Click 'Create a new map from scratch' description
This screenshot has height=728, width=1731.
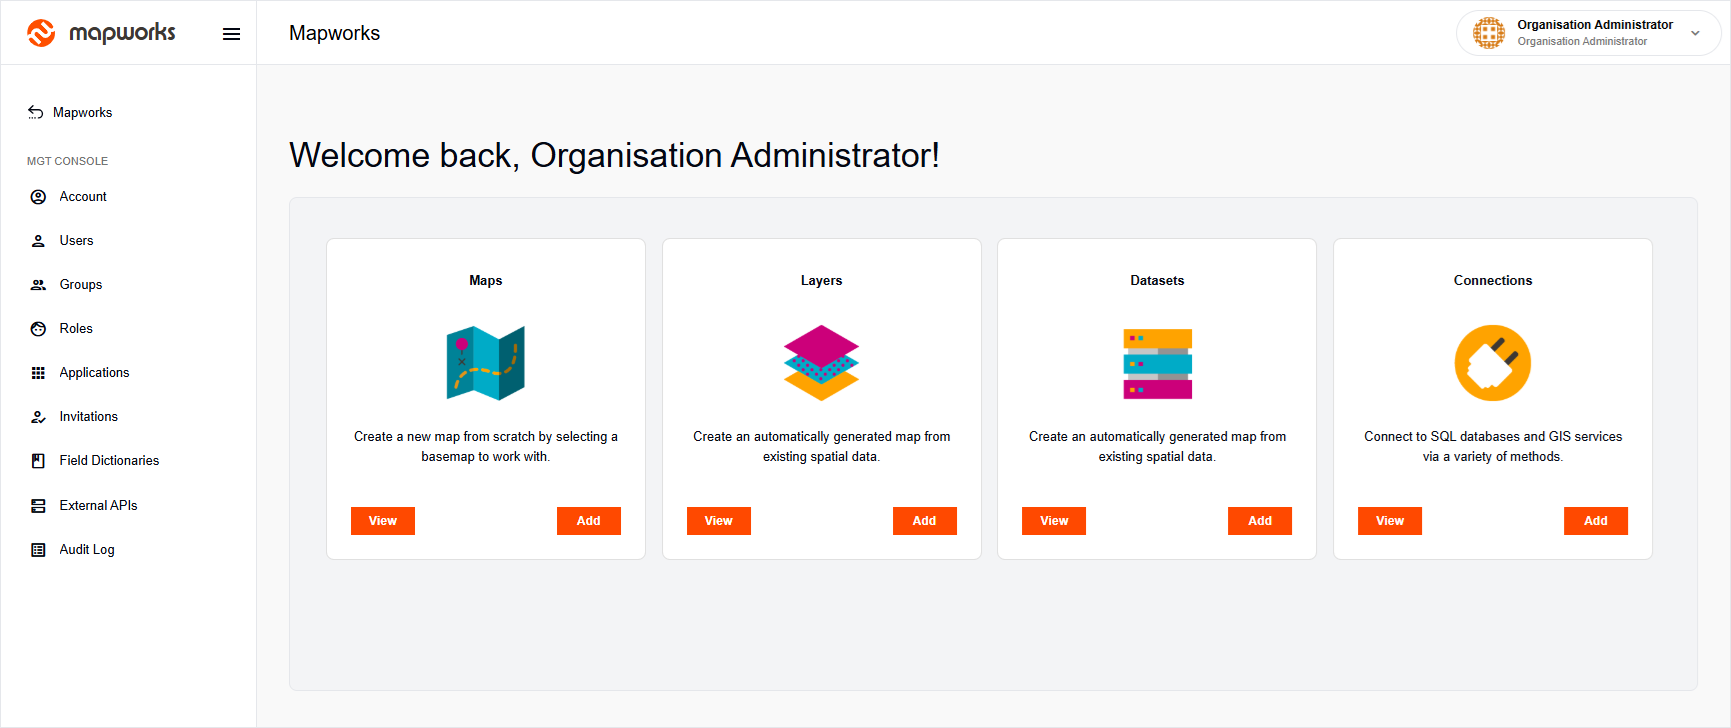click(x=486, y=447)
